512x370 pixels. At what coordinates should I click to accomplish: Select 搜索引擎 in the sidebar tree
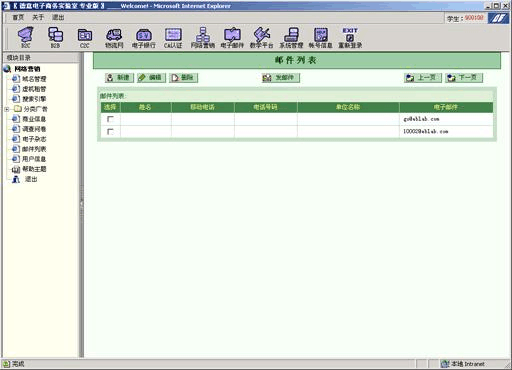pyautogui.click(x=34, y=99)
